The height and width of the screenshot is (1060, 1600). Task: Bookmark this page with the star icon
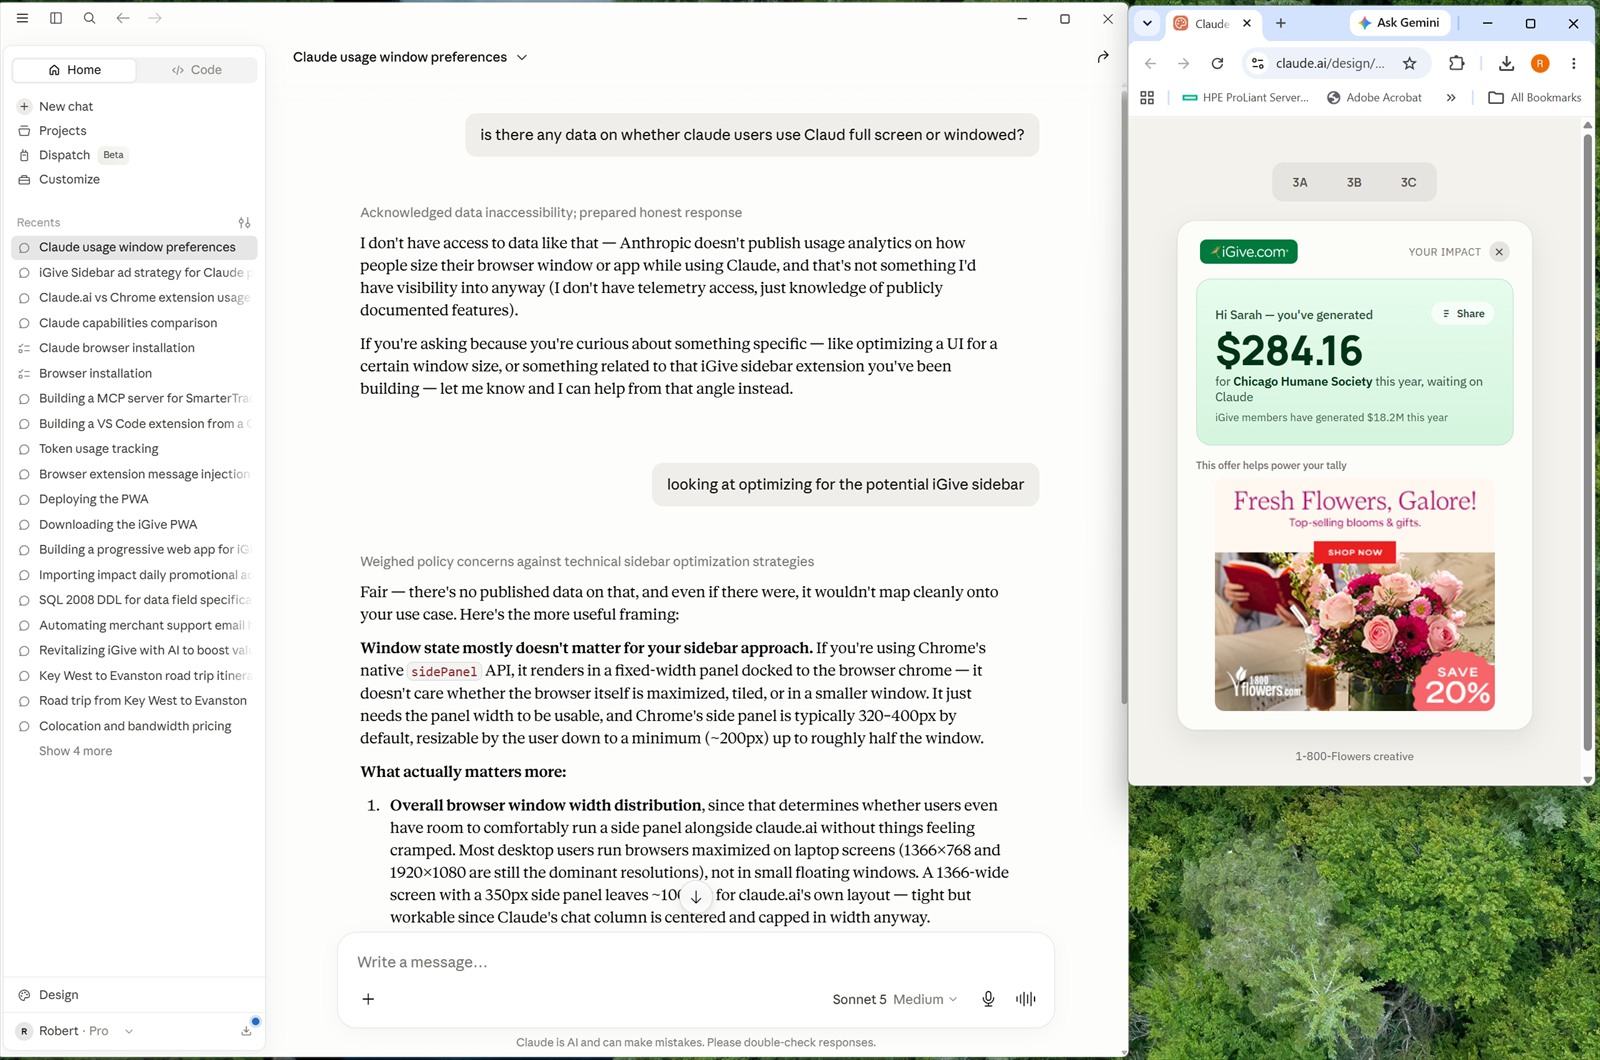point(1409,63)
